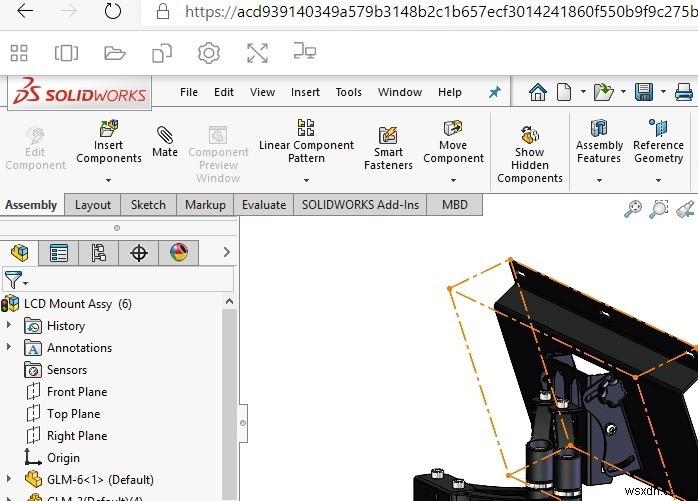The height and width of the screenshot is (501, 698).
Task: Open the Edit menu
Action: (x=223, y=92)
